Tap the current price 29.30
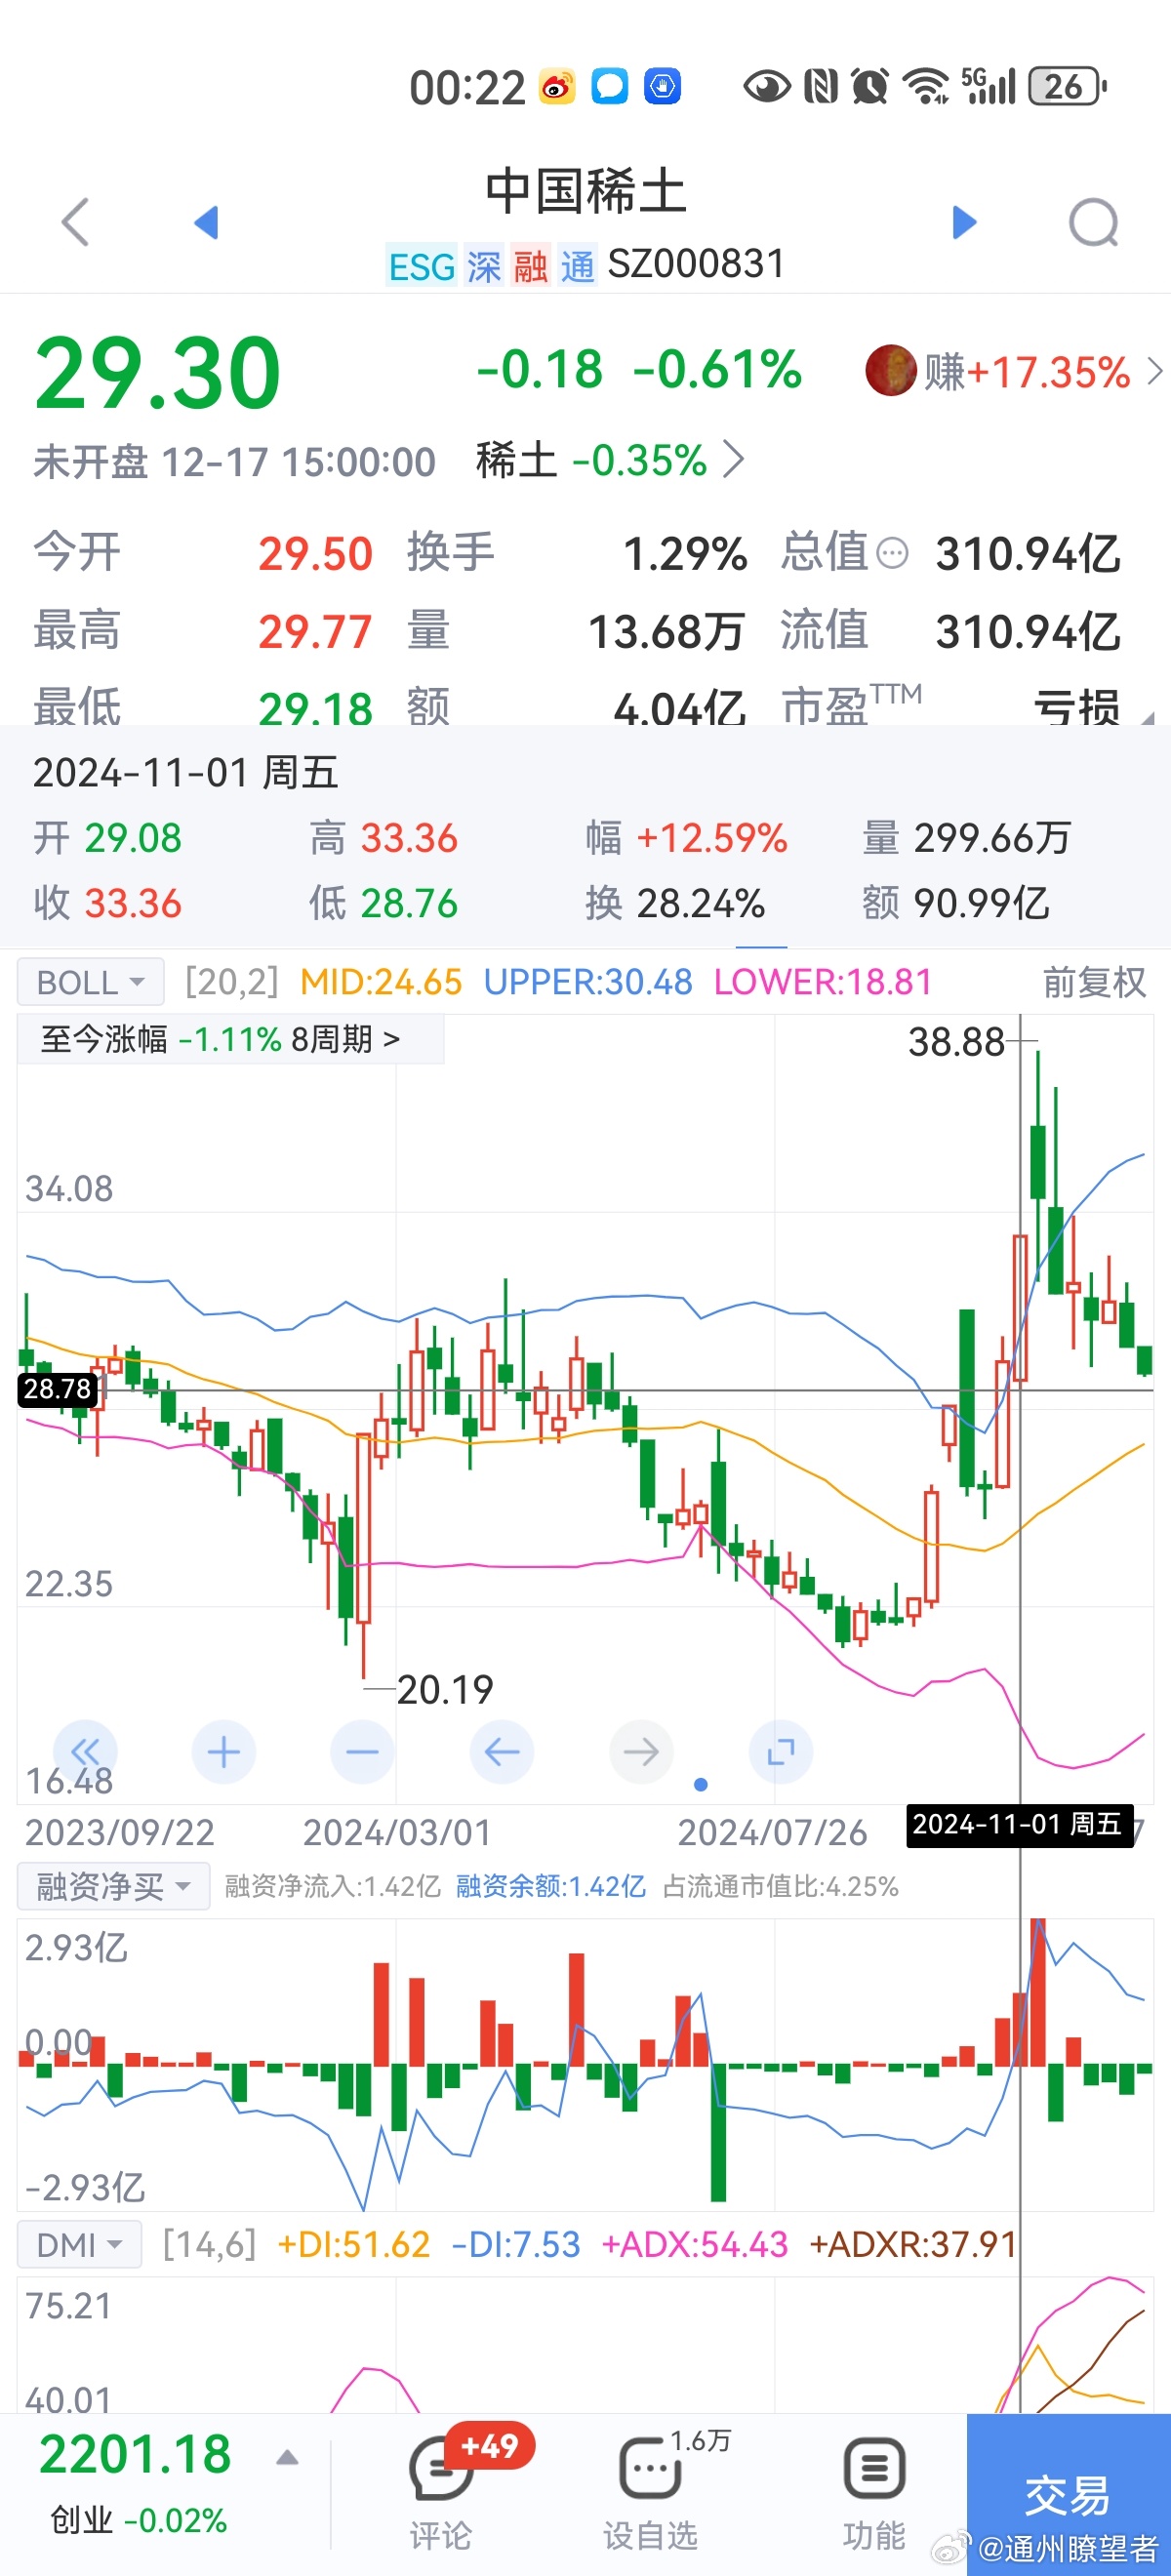1171x2576 pixels. [x=158, y=373]
